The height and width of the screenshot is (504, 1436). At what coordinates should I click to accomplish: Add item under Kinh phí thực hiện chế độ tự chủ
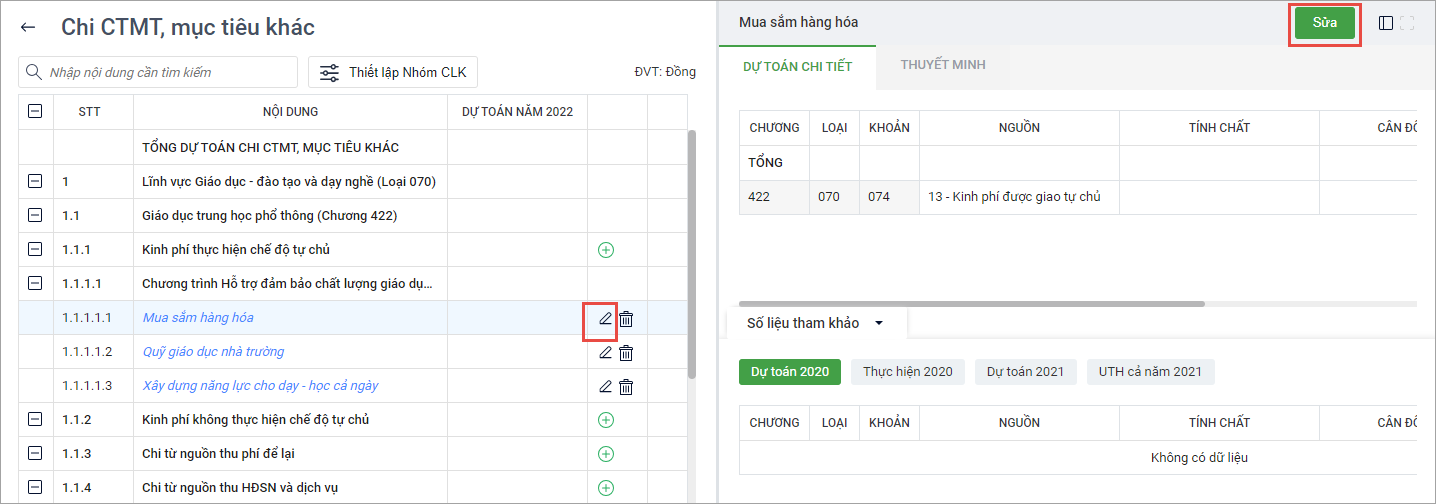click(x=605, y=250)
